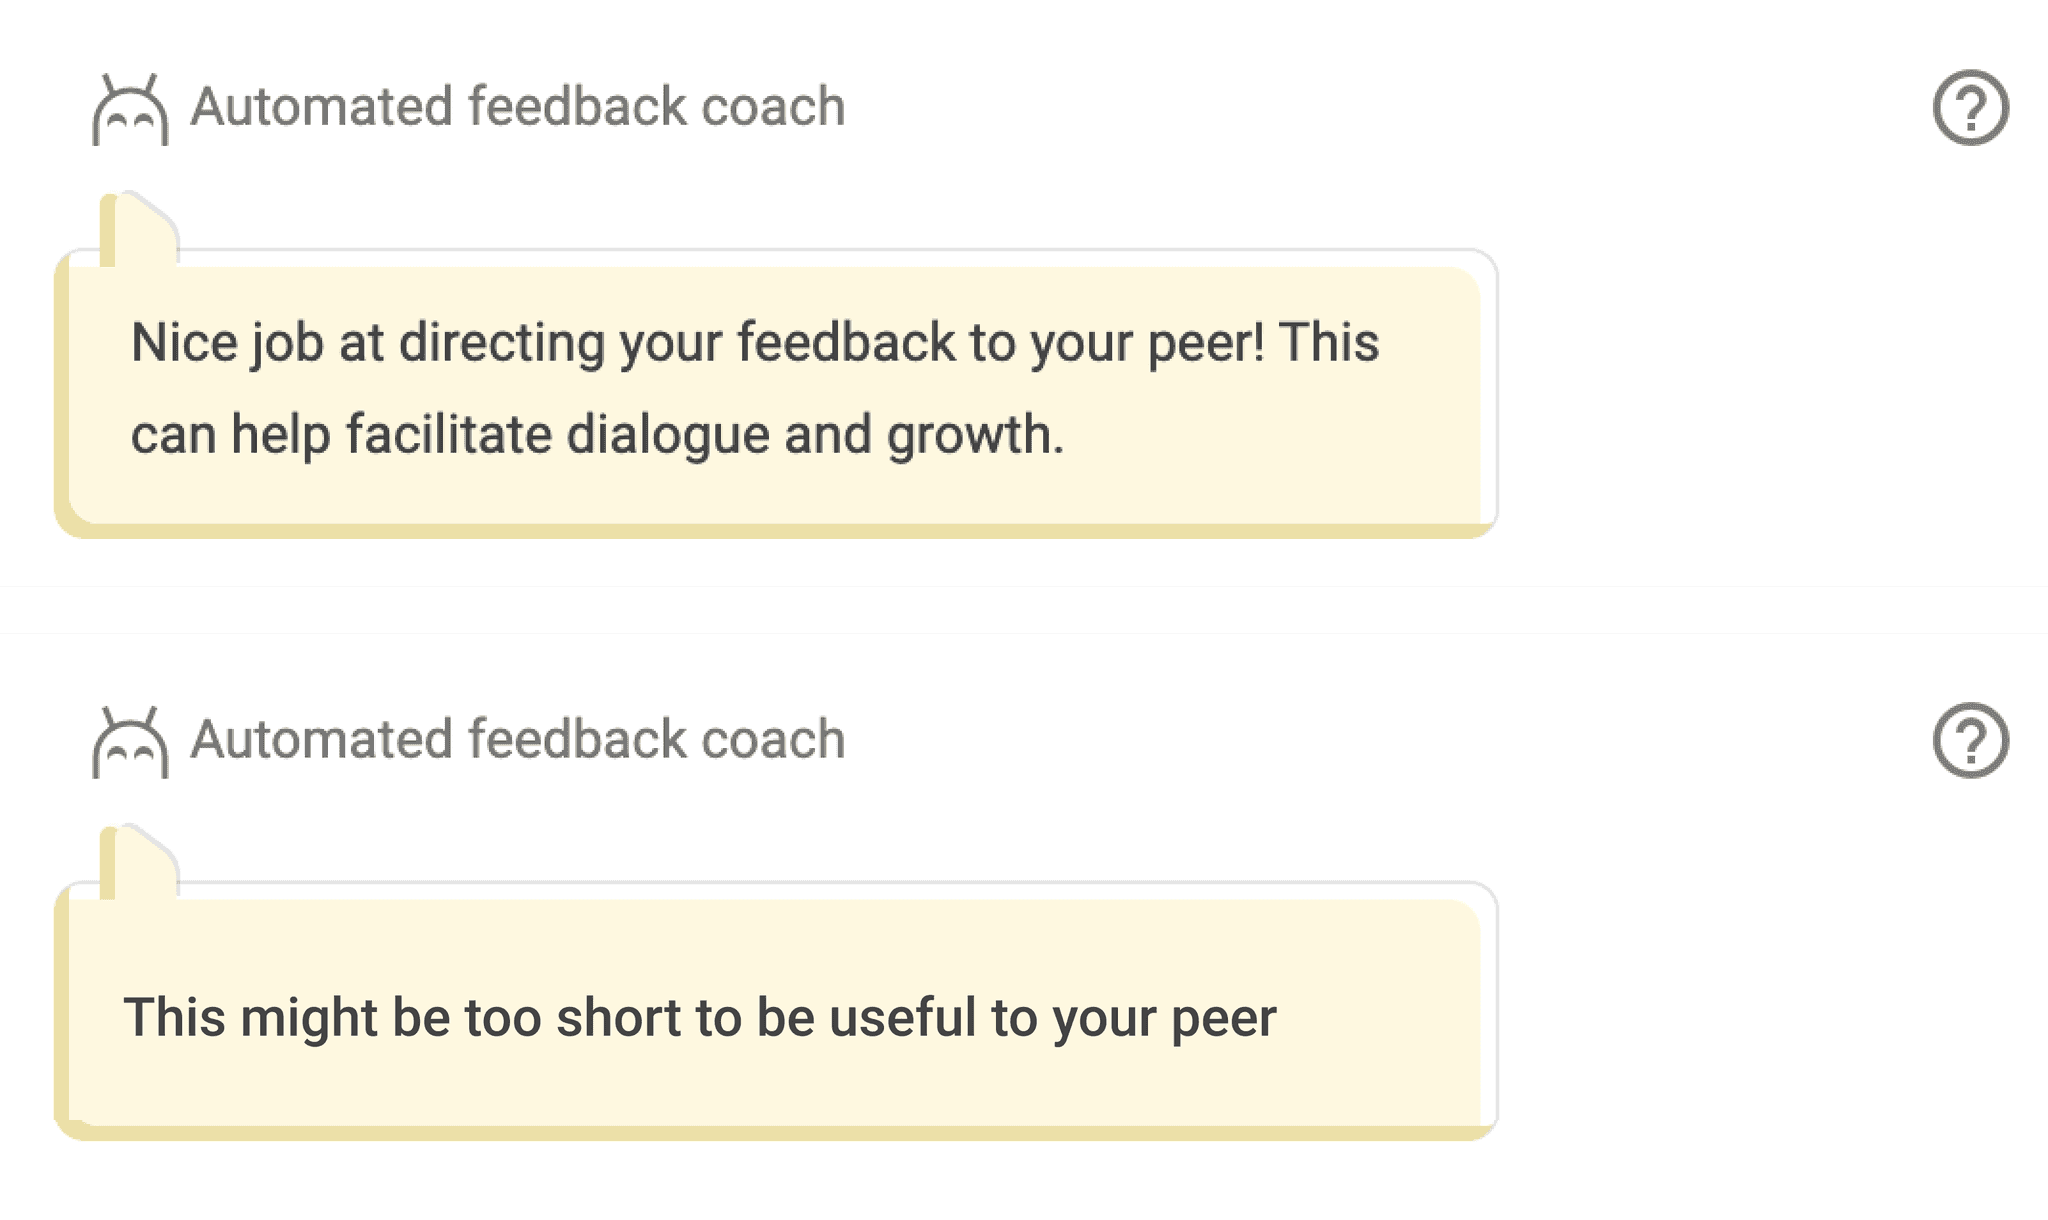Image resolution: width=2048 pixels, height=1220 pixels.
Task: Click the golden left edge of the second bubble
Action: [62, 1011]
